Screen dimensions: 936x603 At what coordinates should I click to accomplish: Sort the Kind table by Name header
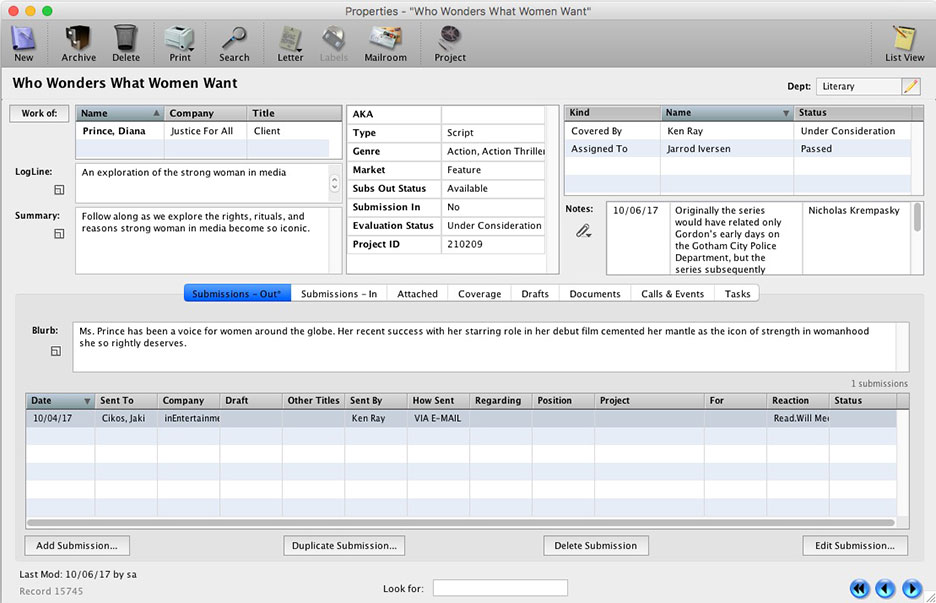click(x=727, y=113)
